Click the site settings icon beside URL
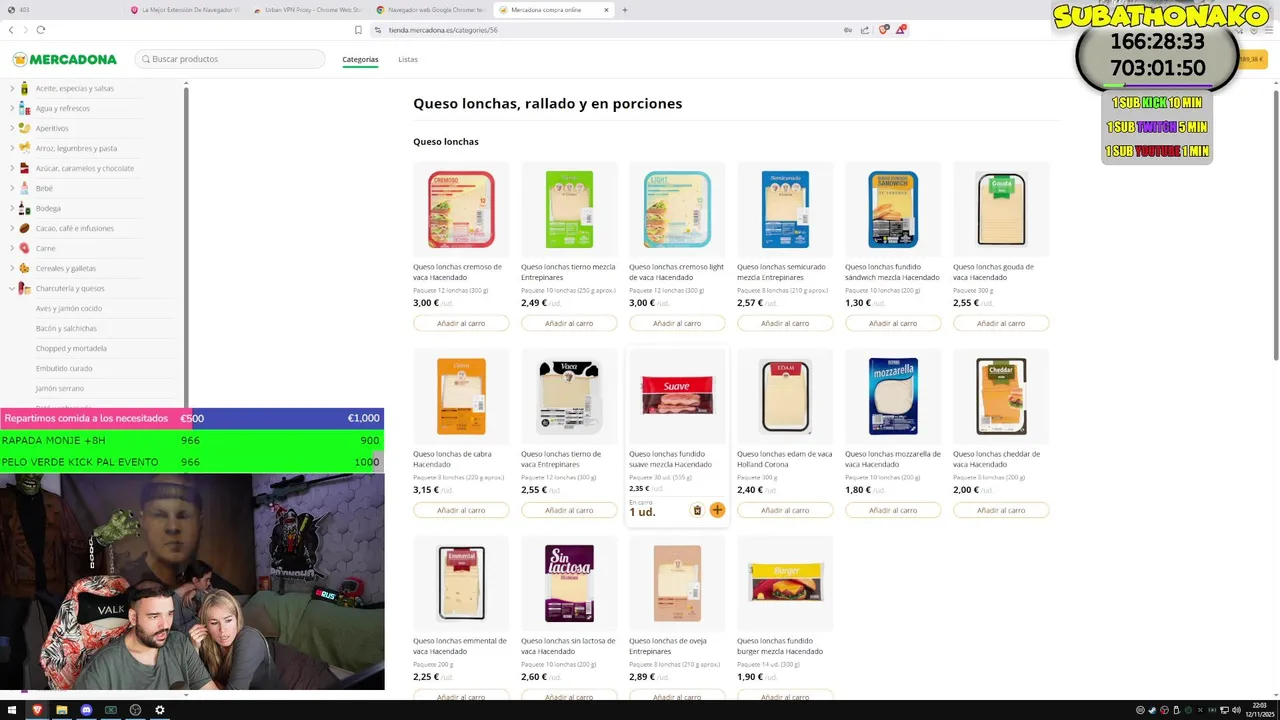Image resolution: width=1280 pixels, height=720 pixels. pyautogui.click(x=378, y=30)
